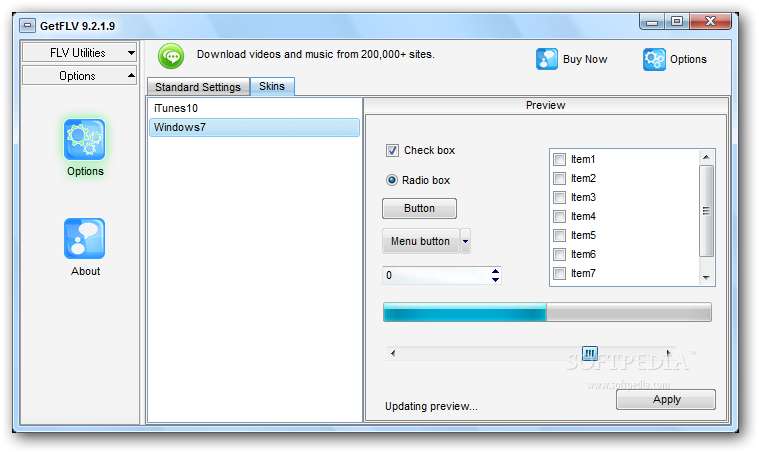The image size is (759, 453).
Task: Click the green chat bubble icon
Action: tap(171, 56)
